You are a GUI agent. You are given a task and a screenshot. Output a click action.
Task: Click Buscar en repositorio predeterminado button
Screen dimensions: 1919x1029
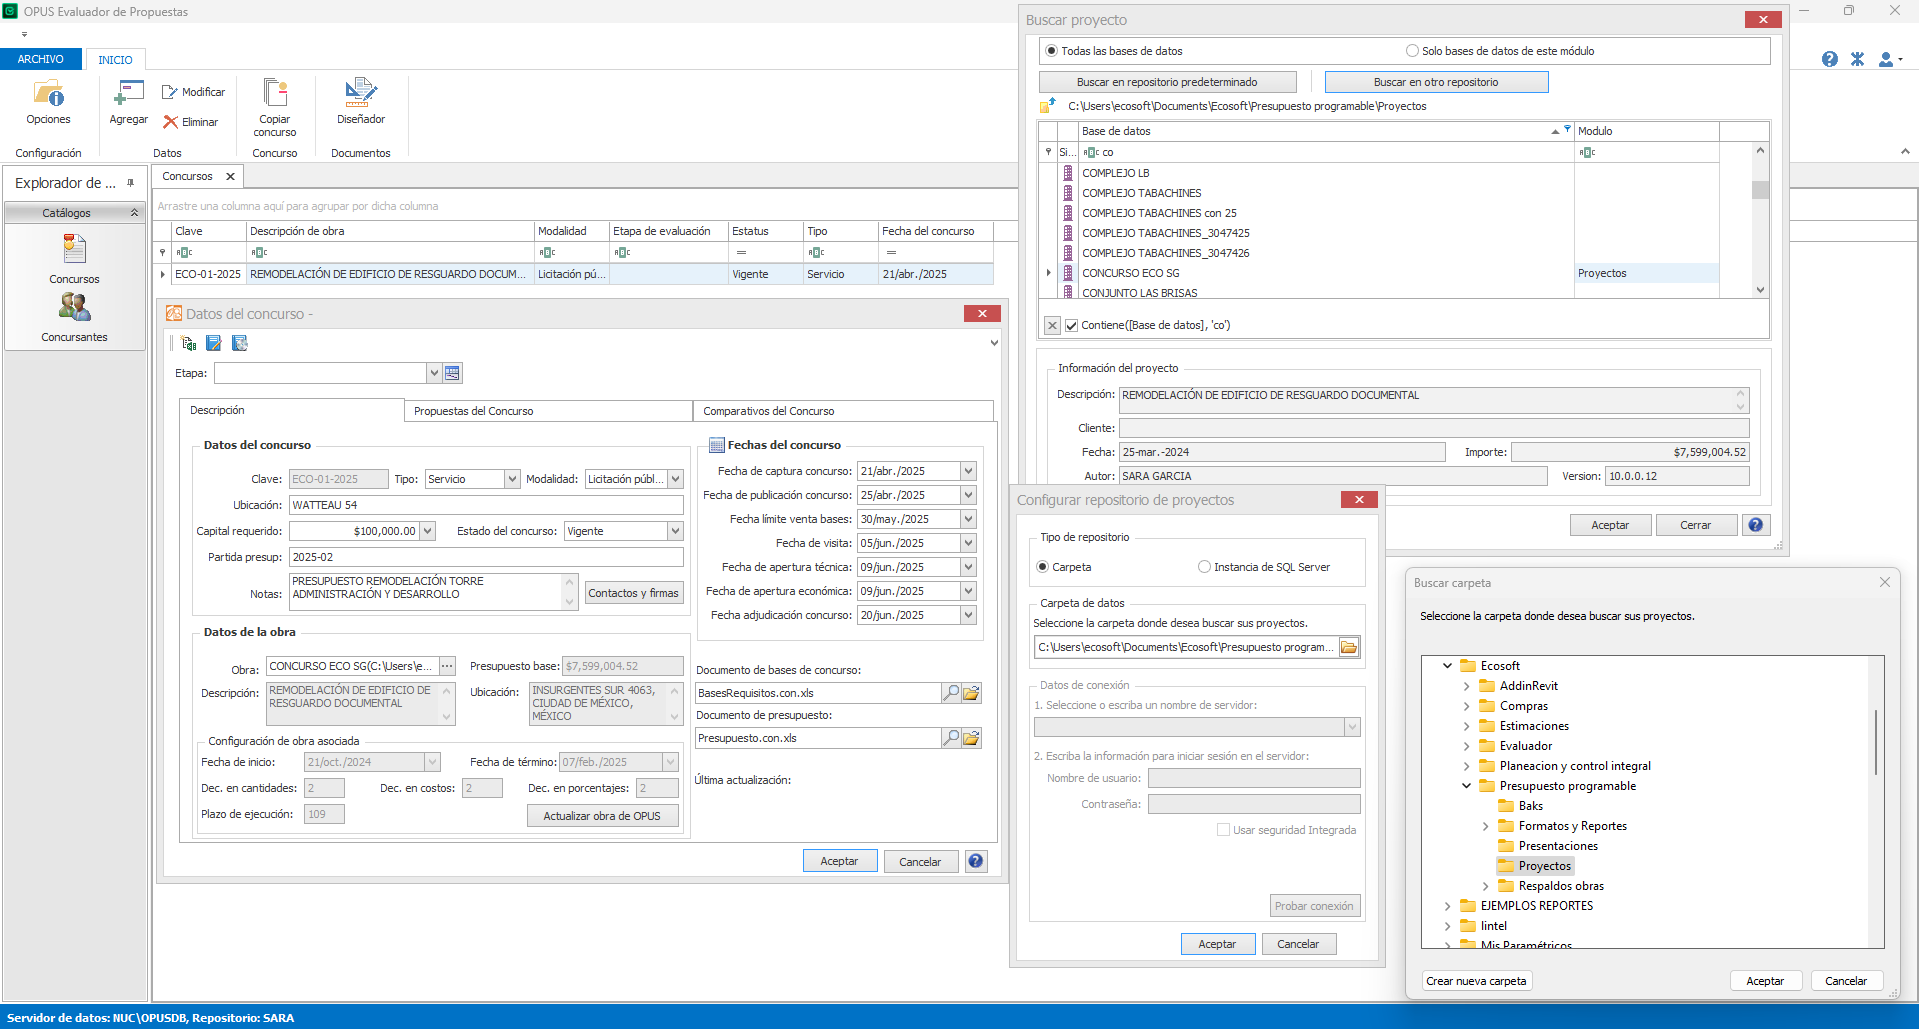[x=1167, y=82]
